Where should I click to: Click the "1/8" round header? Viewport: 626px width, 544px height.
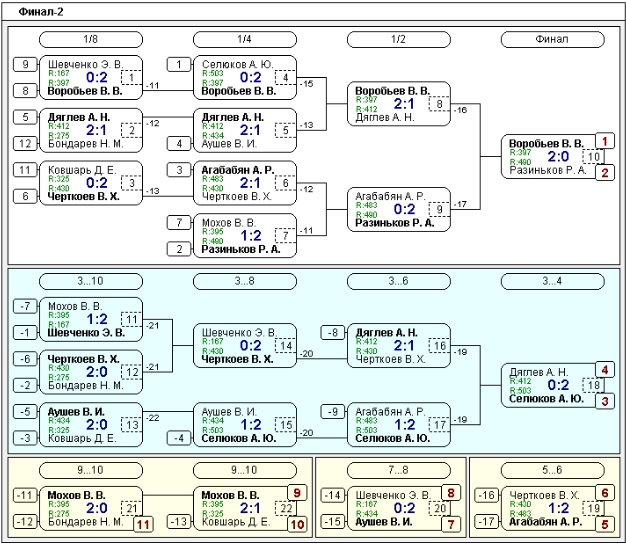[91, 40]
